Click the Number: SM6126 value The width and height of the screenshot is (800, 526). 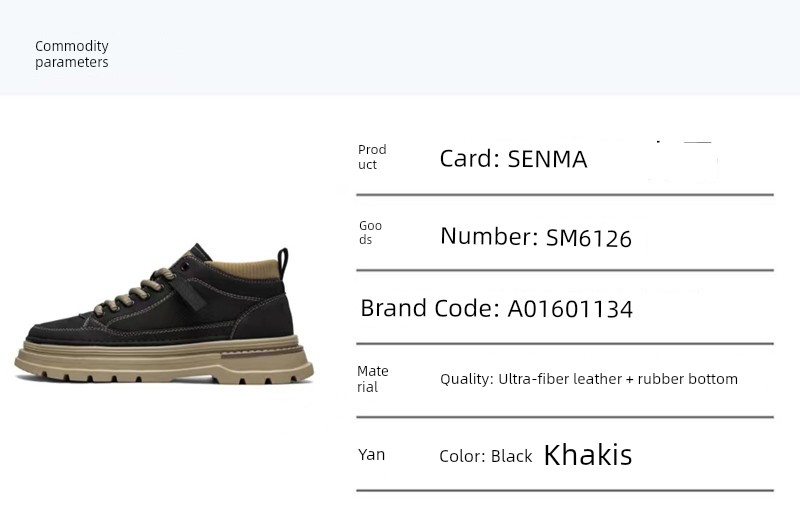[536, 237]
